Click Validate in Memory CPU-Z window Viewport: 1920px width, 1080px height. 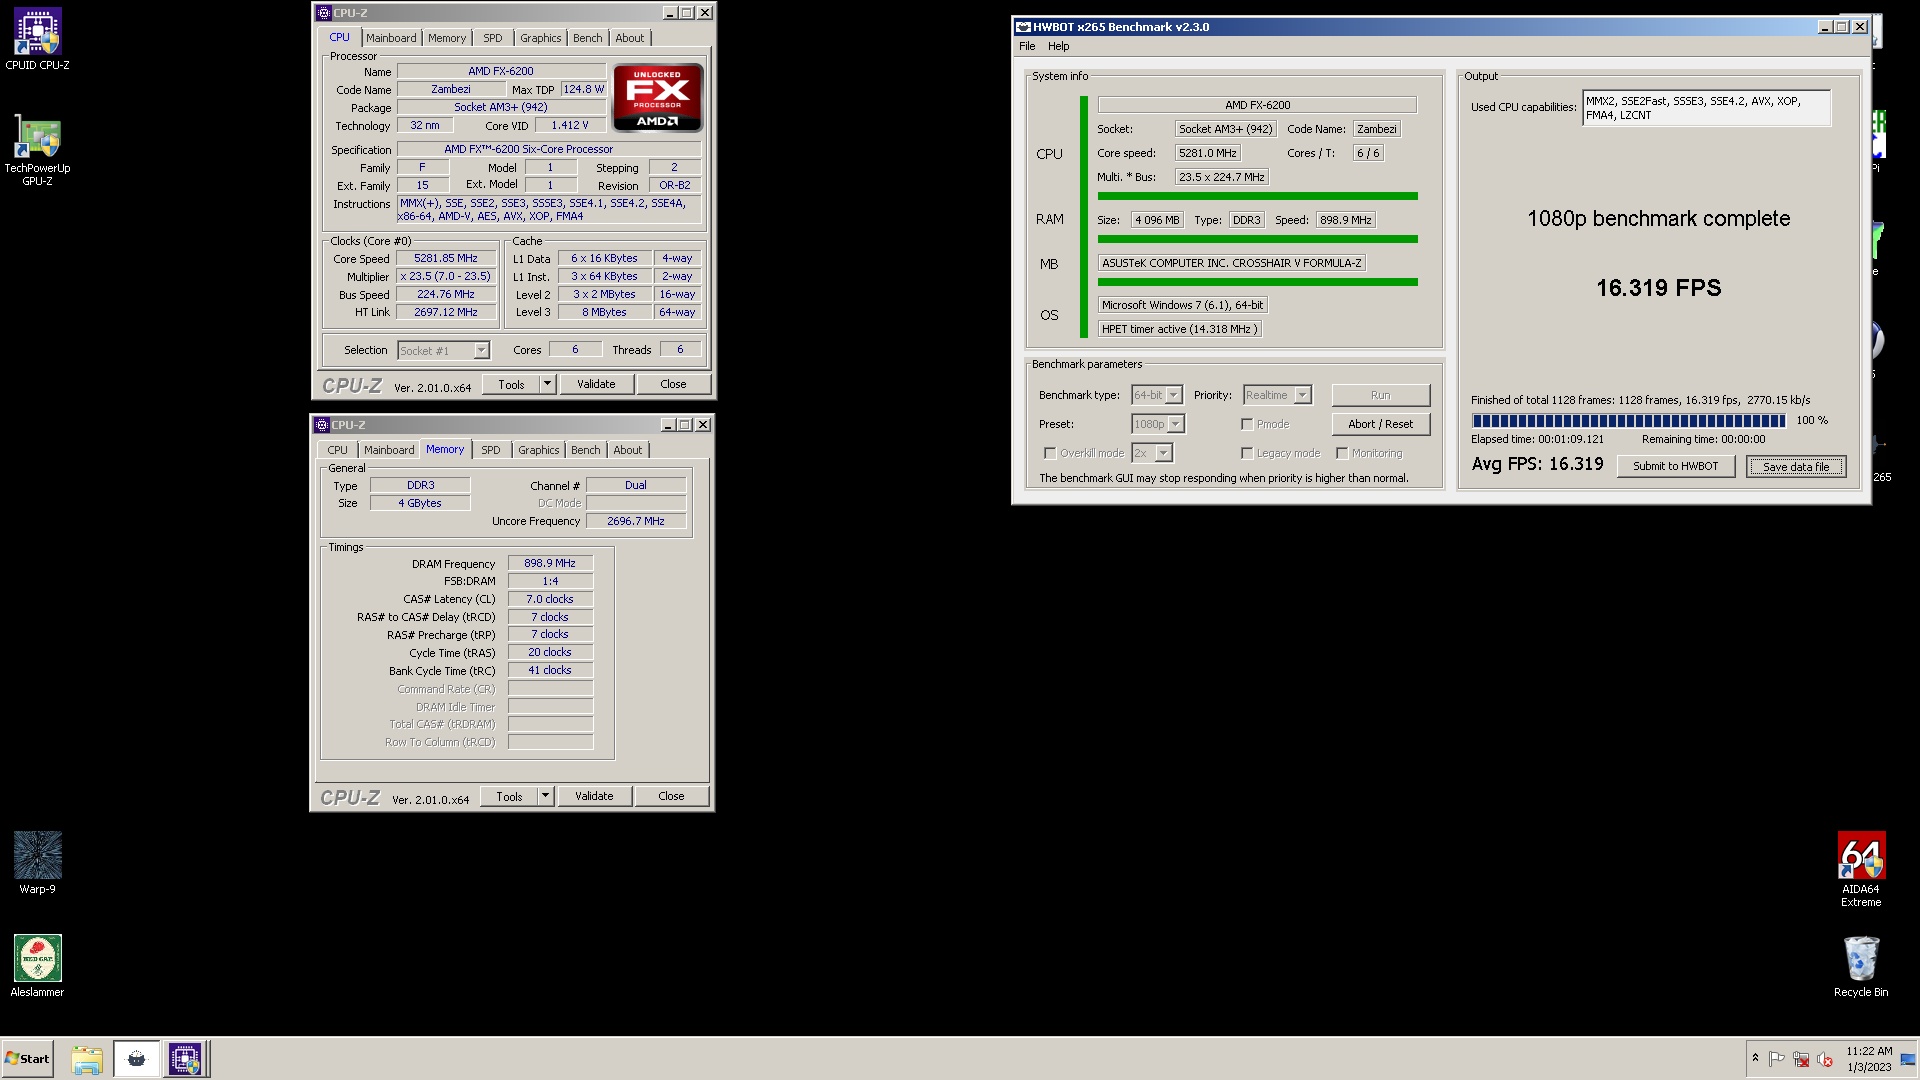594,796
